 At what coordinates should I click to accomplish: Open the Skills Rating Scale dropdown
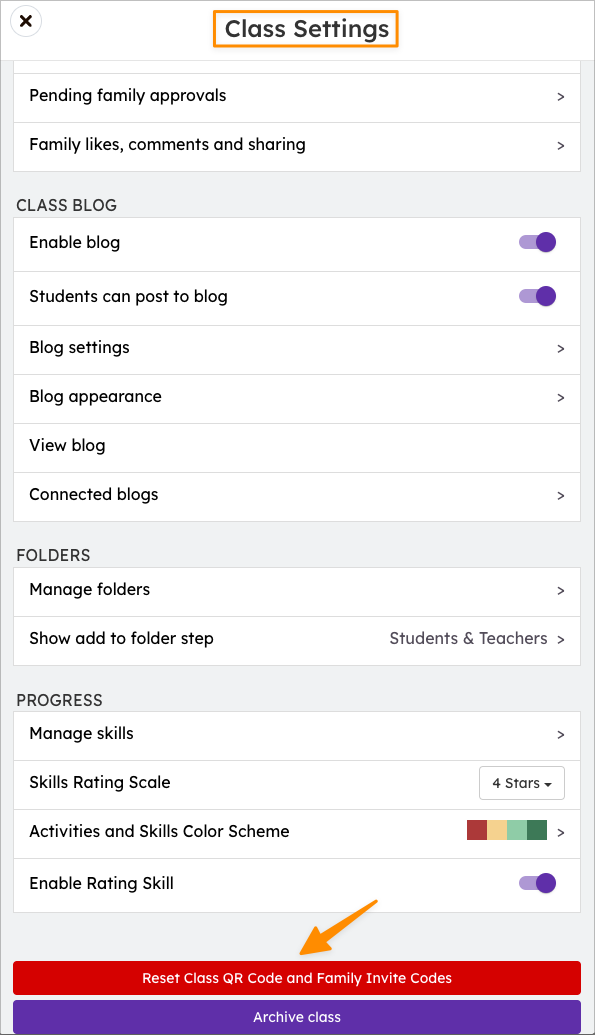[x=521, y=783]
